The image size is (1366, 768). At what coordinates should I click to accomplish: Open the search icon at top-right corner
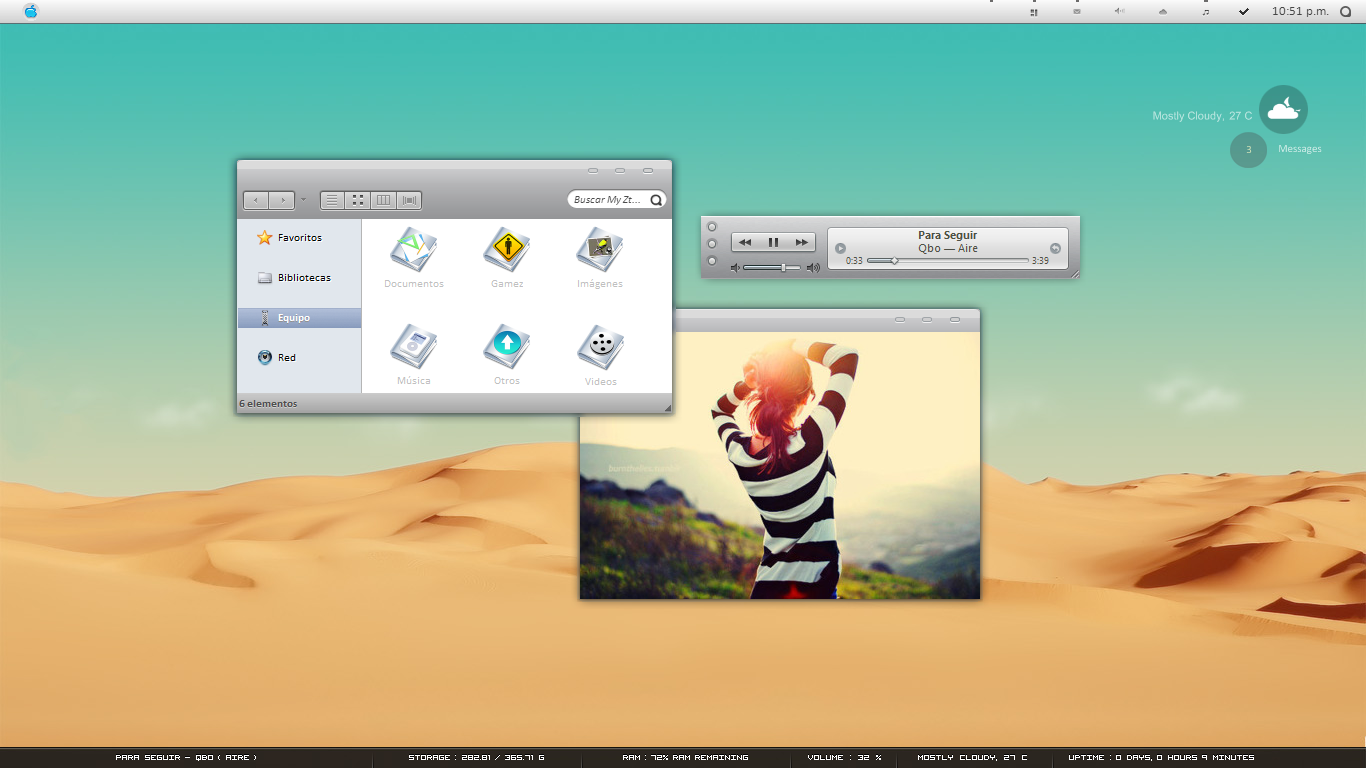coord(1345,12)
